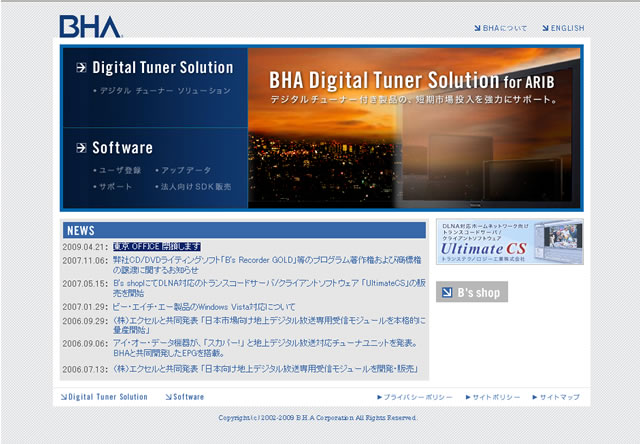Open footer Software link
Viewport: 640px width, 444px height.
[185, 397]
